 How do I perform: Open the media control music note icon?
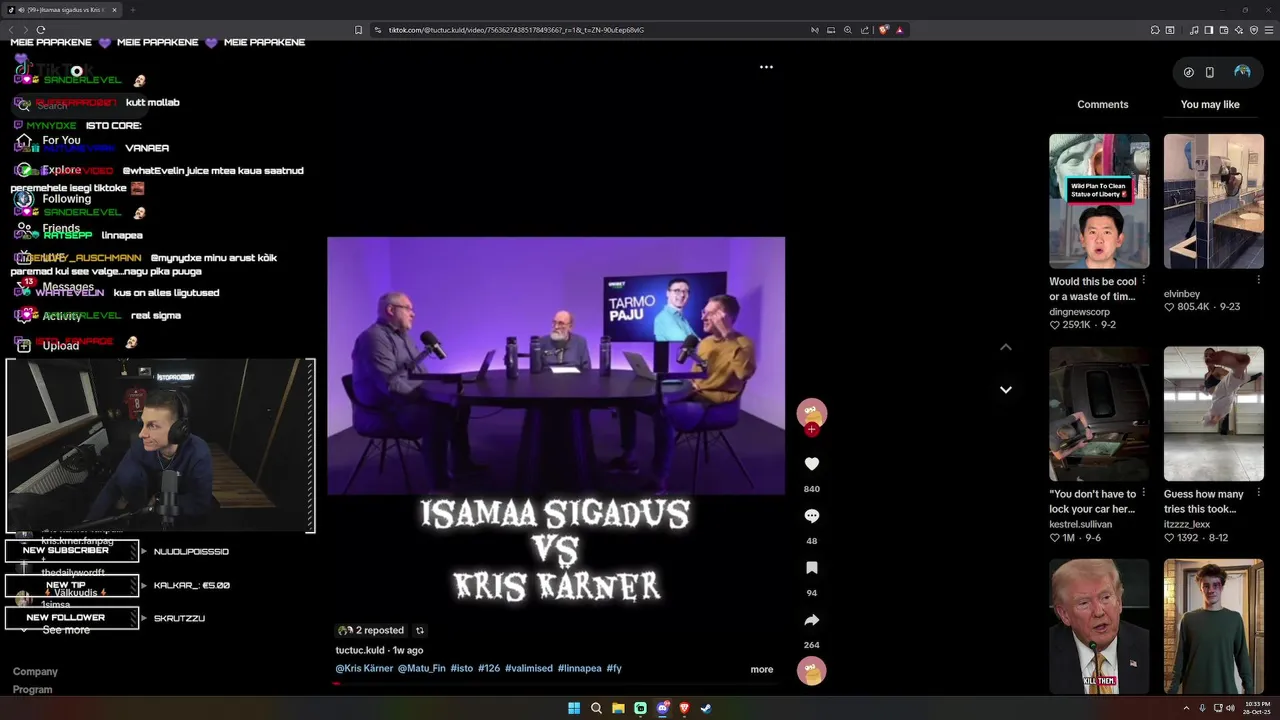click(1193, 30)
